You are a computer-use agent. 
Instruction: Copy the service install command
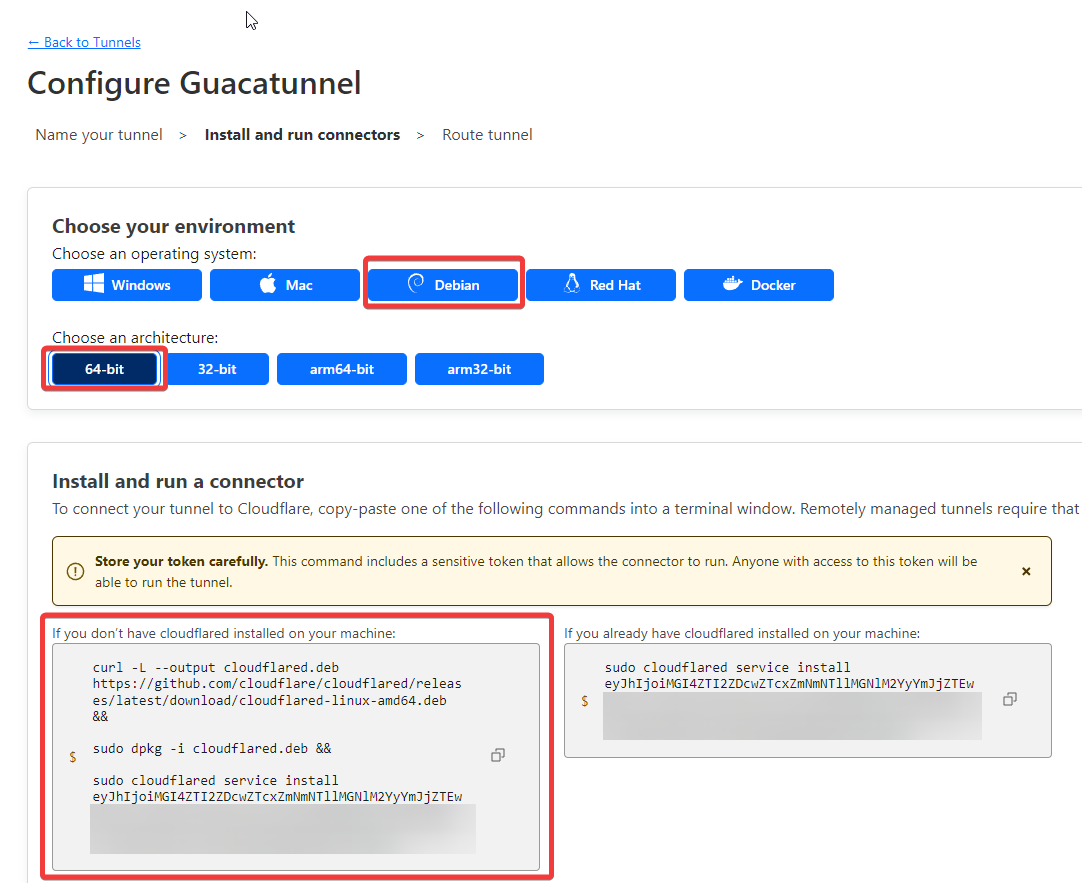point(1009,699)
